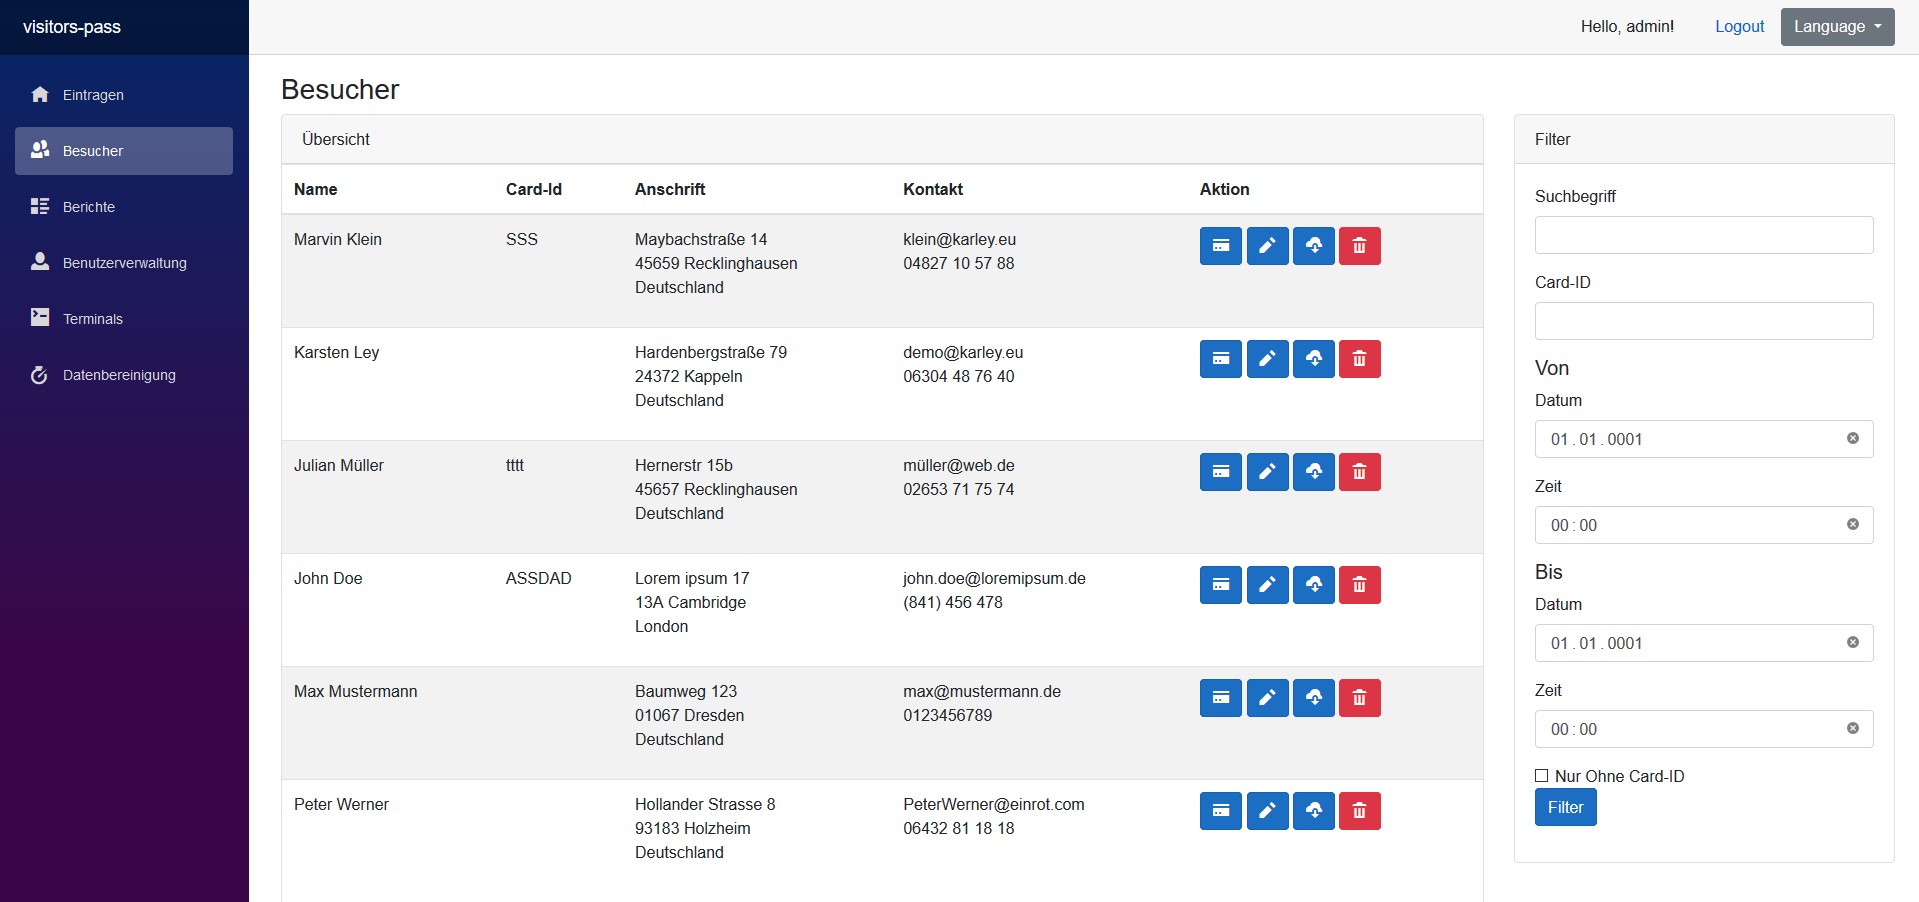Clear the Von Datum field

click(x=1852, y=438)
